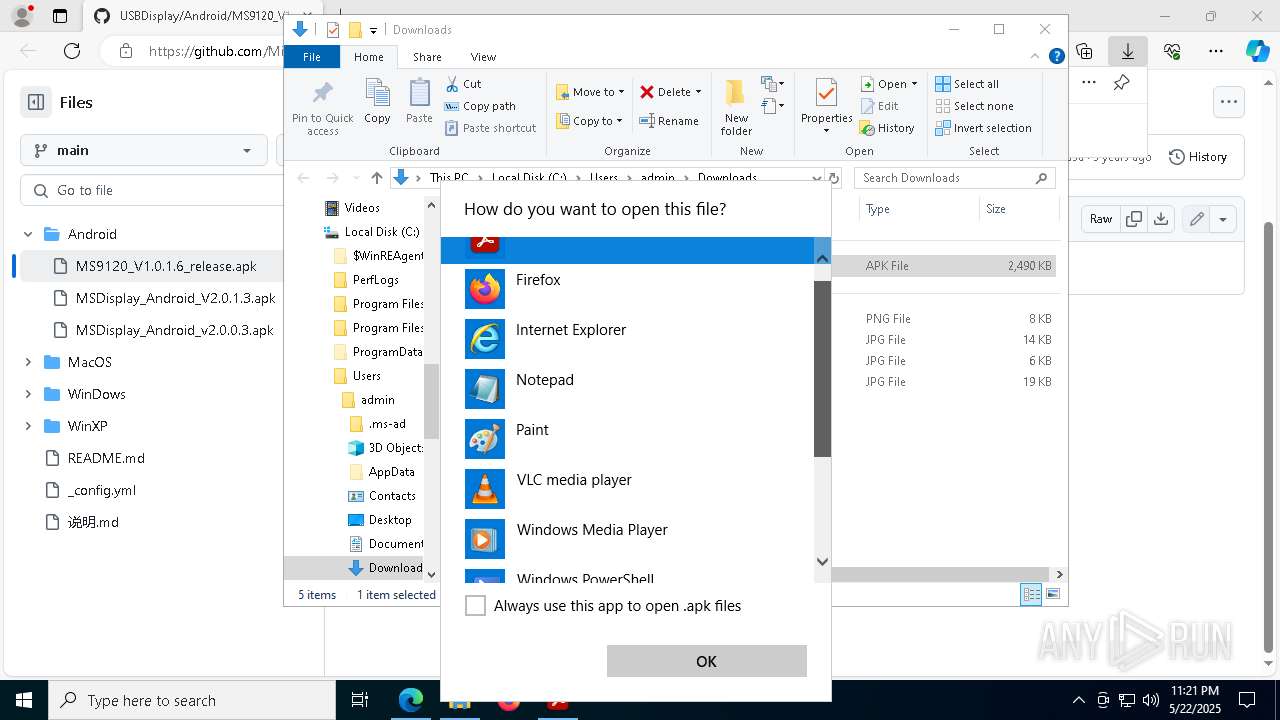Copy raw file icon on GitHub

point(1134,219)
